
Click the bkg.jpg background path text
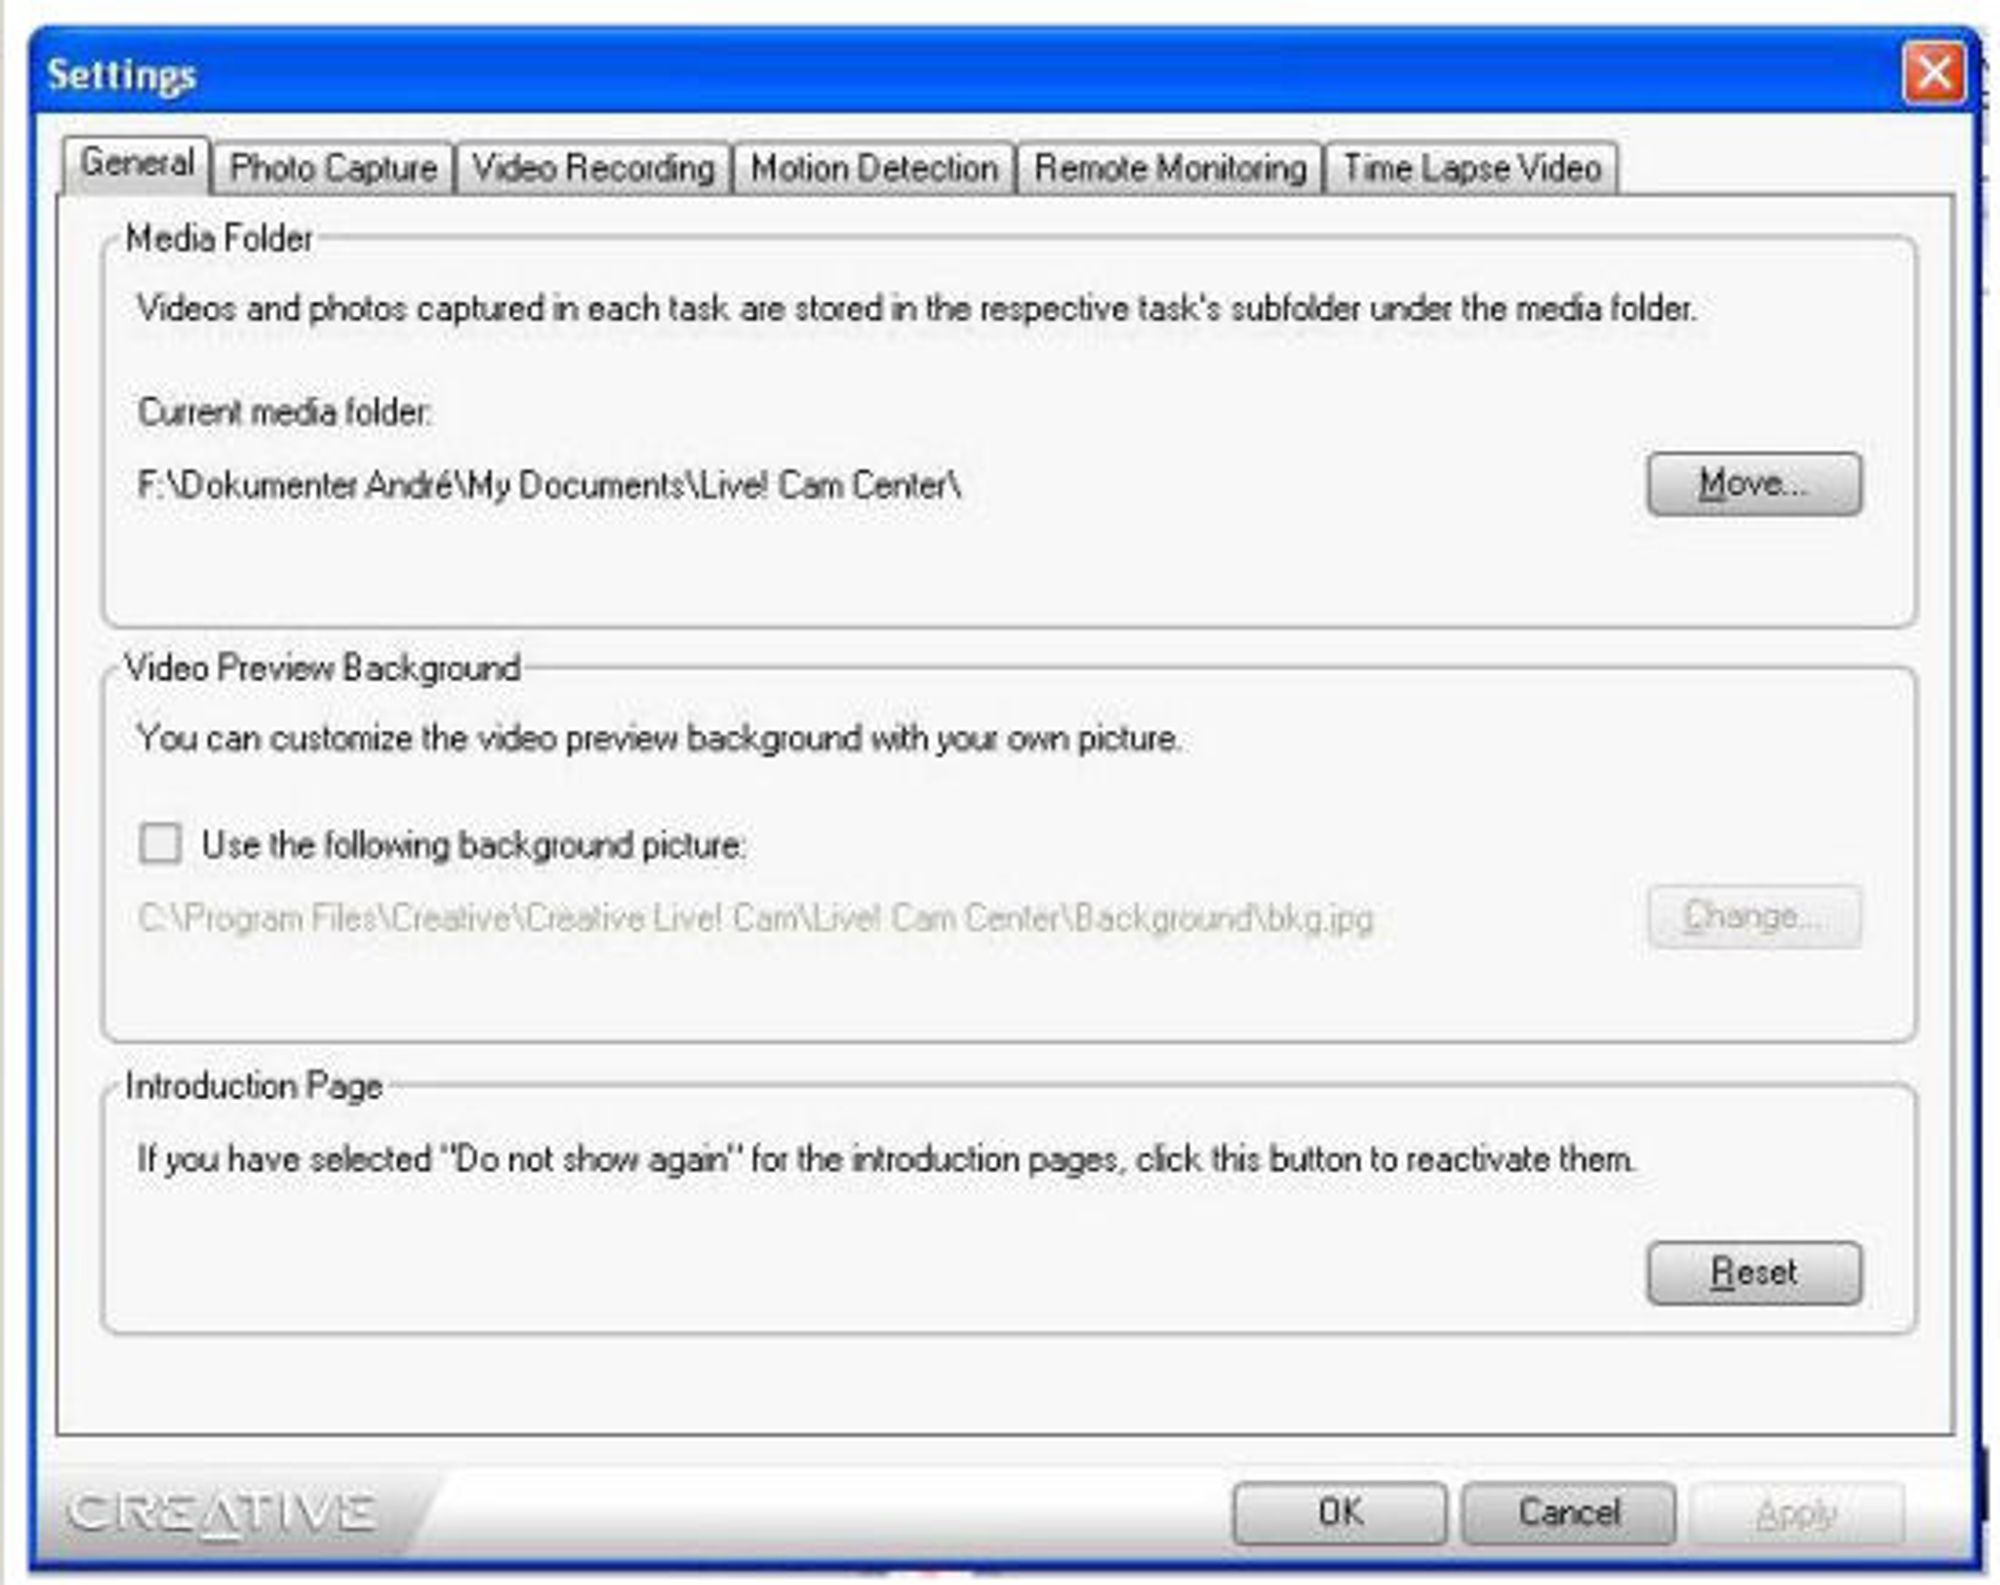(x=755, y=918)
